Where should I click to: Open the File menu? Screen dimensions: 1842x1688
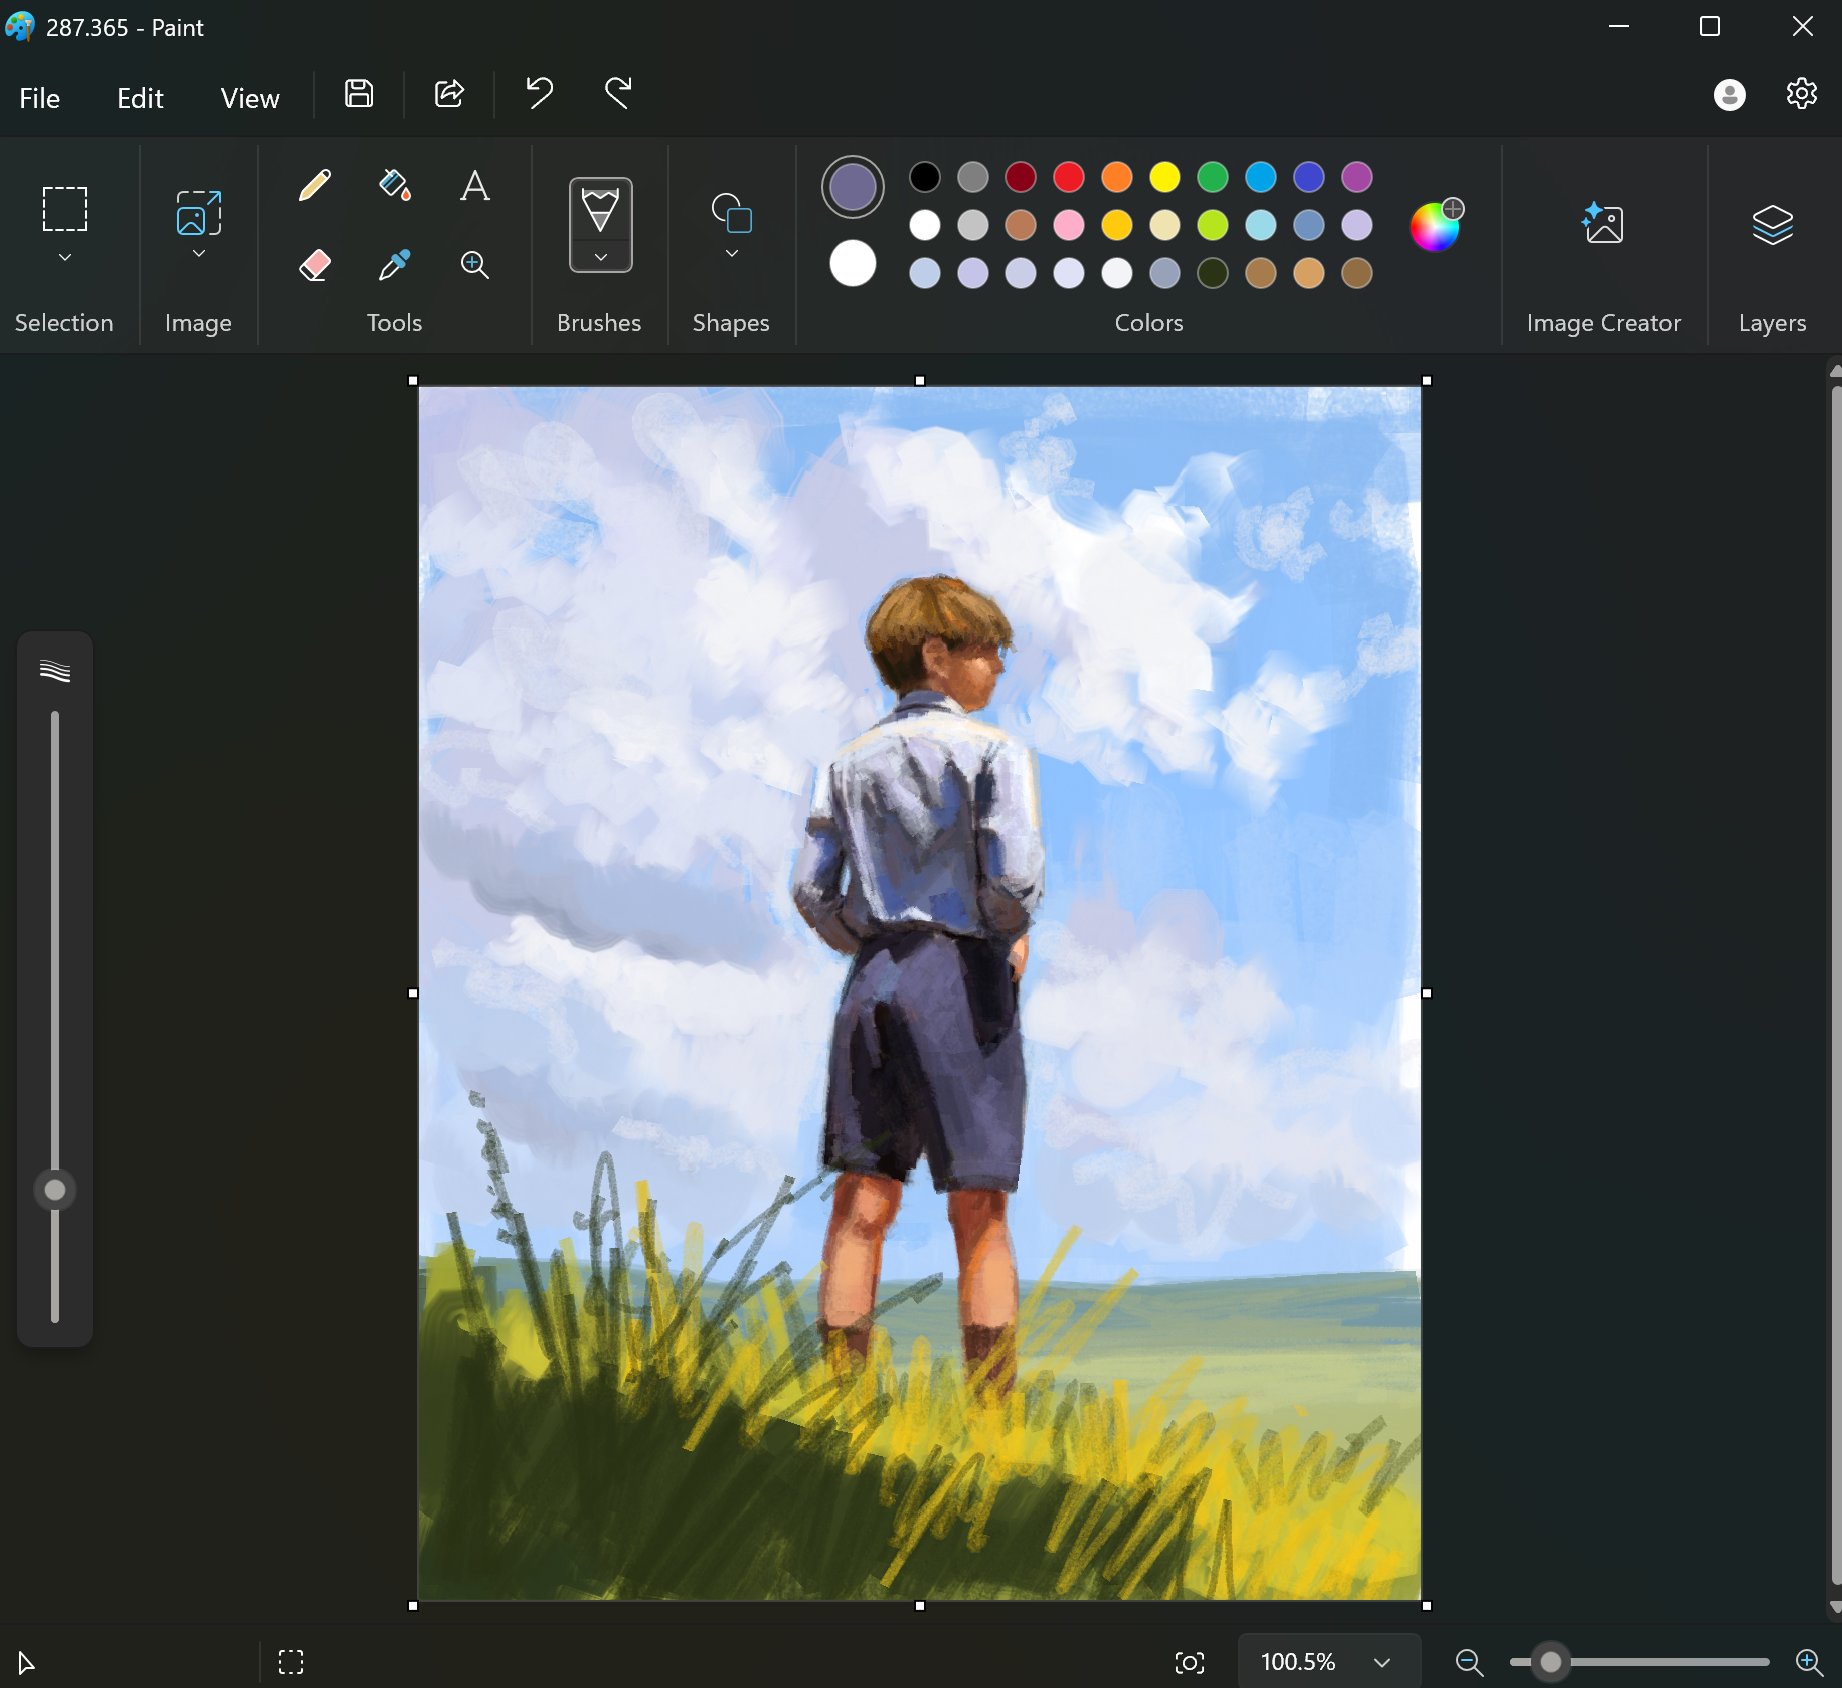39,98
